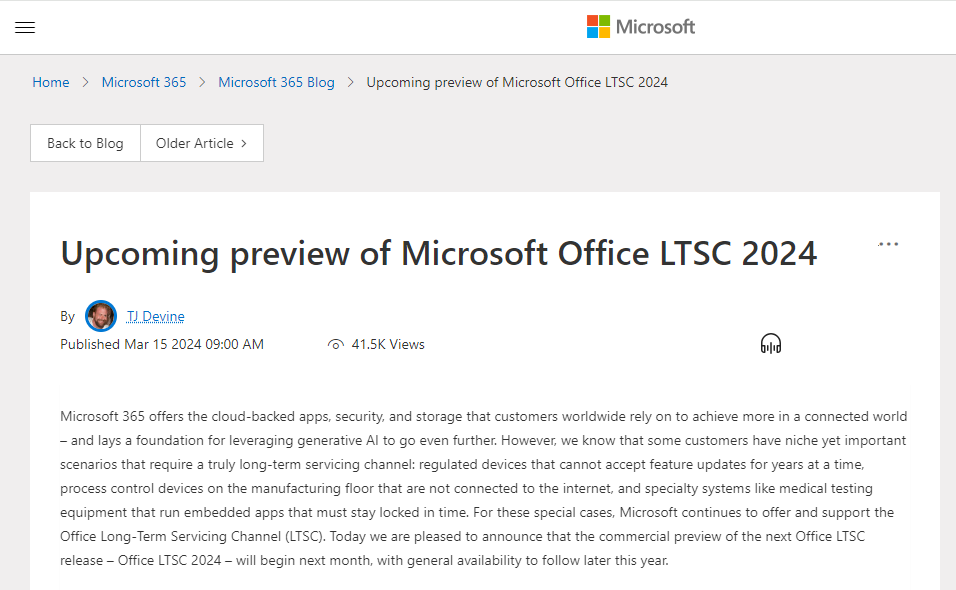Open the Microsoft 365 breadcrumb link

pos(143,82)
